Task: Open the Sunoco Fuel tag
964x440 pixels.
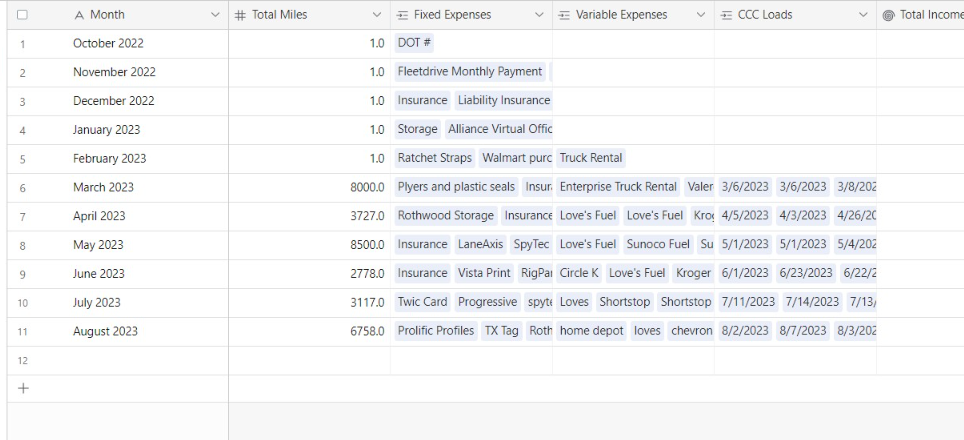Action: pos(658,245)
